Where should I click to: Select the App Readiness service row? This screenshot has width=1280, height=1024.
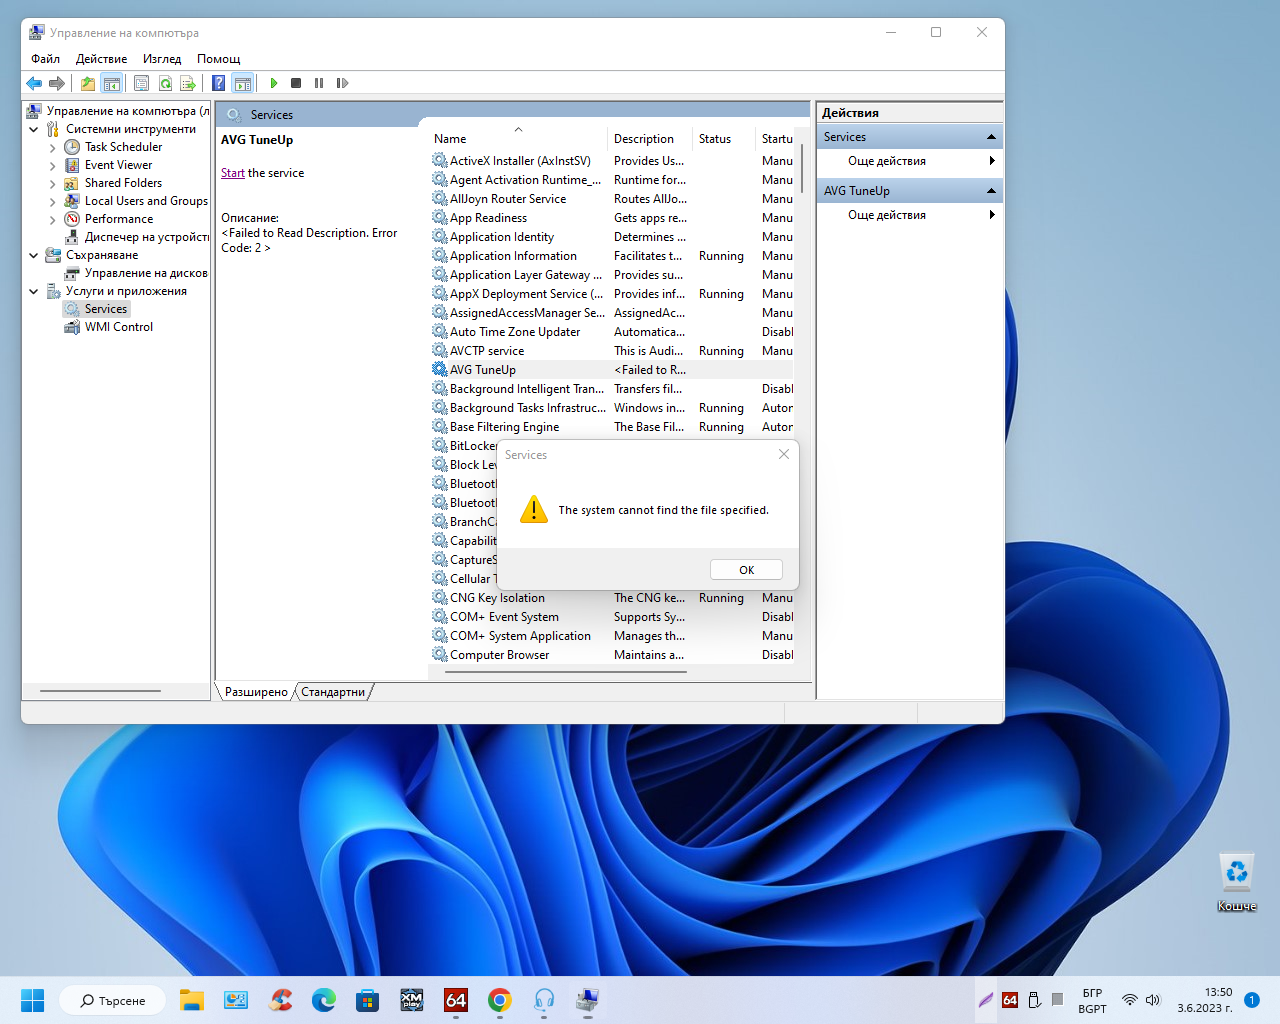[612, 218]
